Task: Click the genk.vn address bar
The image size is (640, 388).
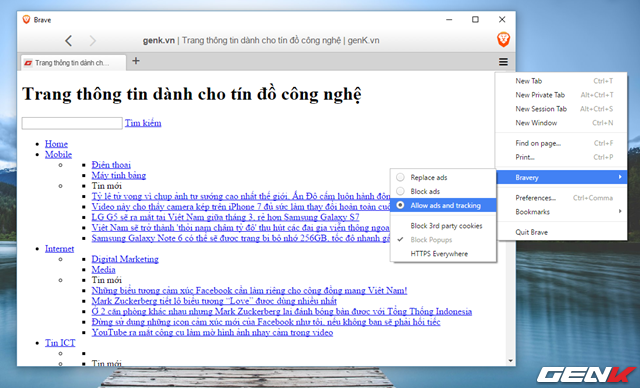Action: pyautogui.click(x=261, y=40)
